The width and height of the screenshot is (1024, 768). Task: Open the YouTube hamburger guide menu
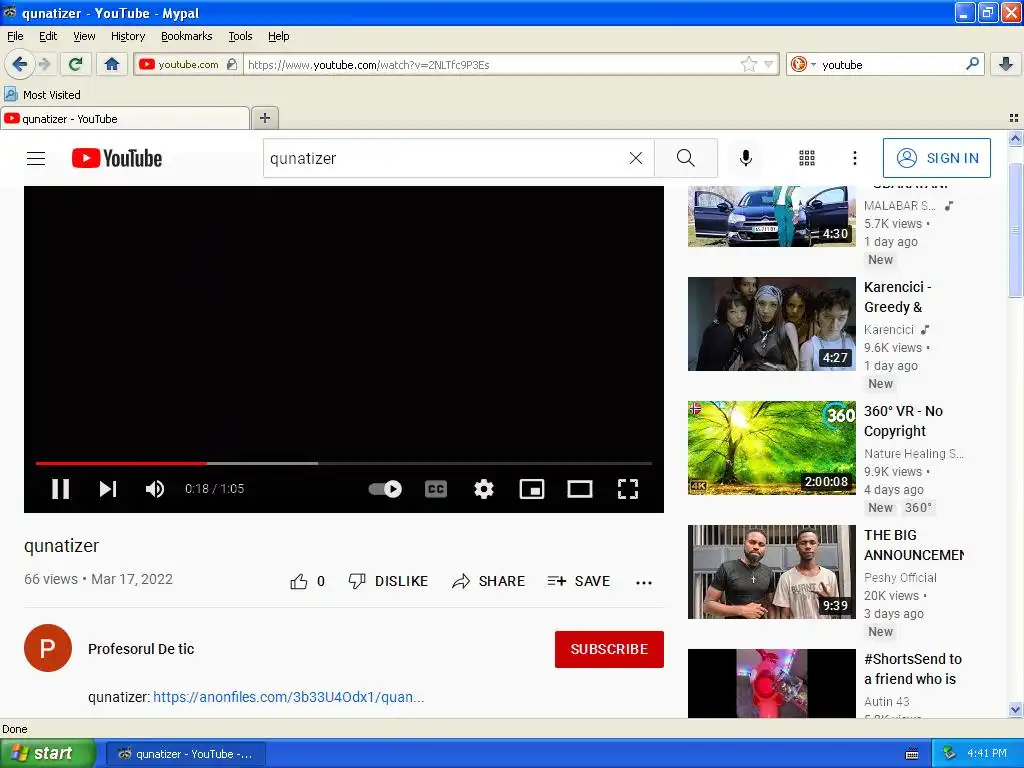(36, 158)
